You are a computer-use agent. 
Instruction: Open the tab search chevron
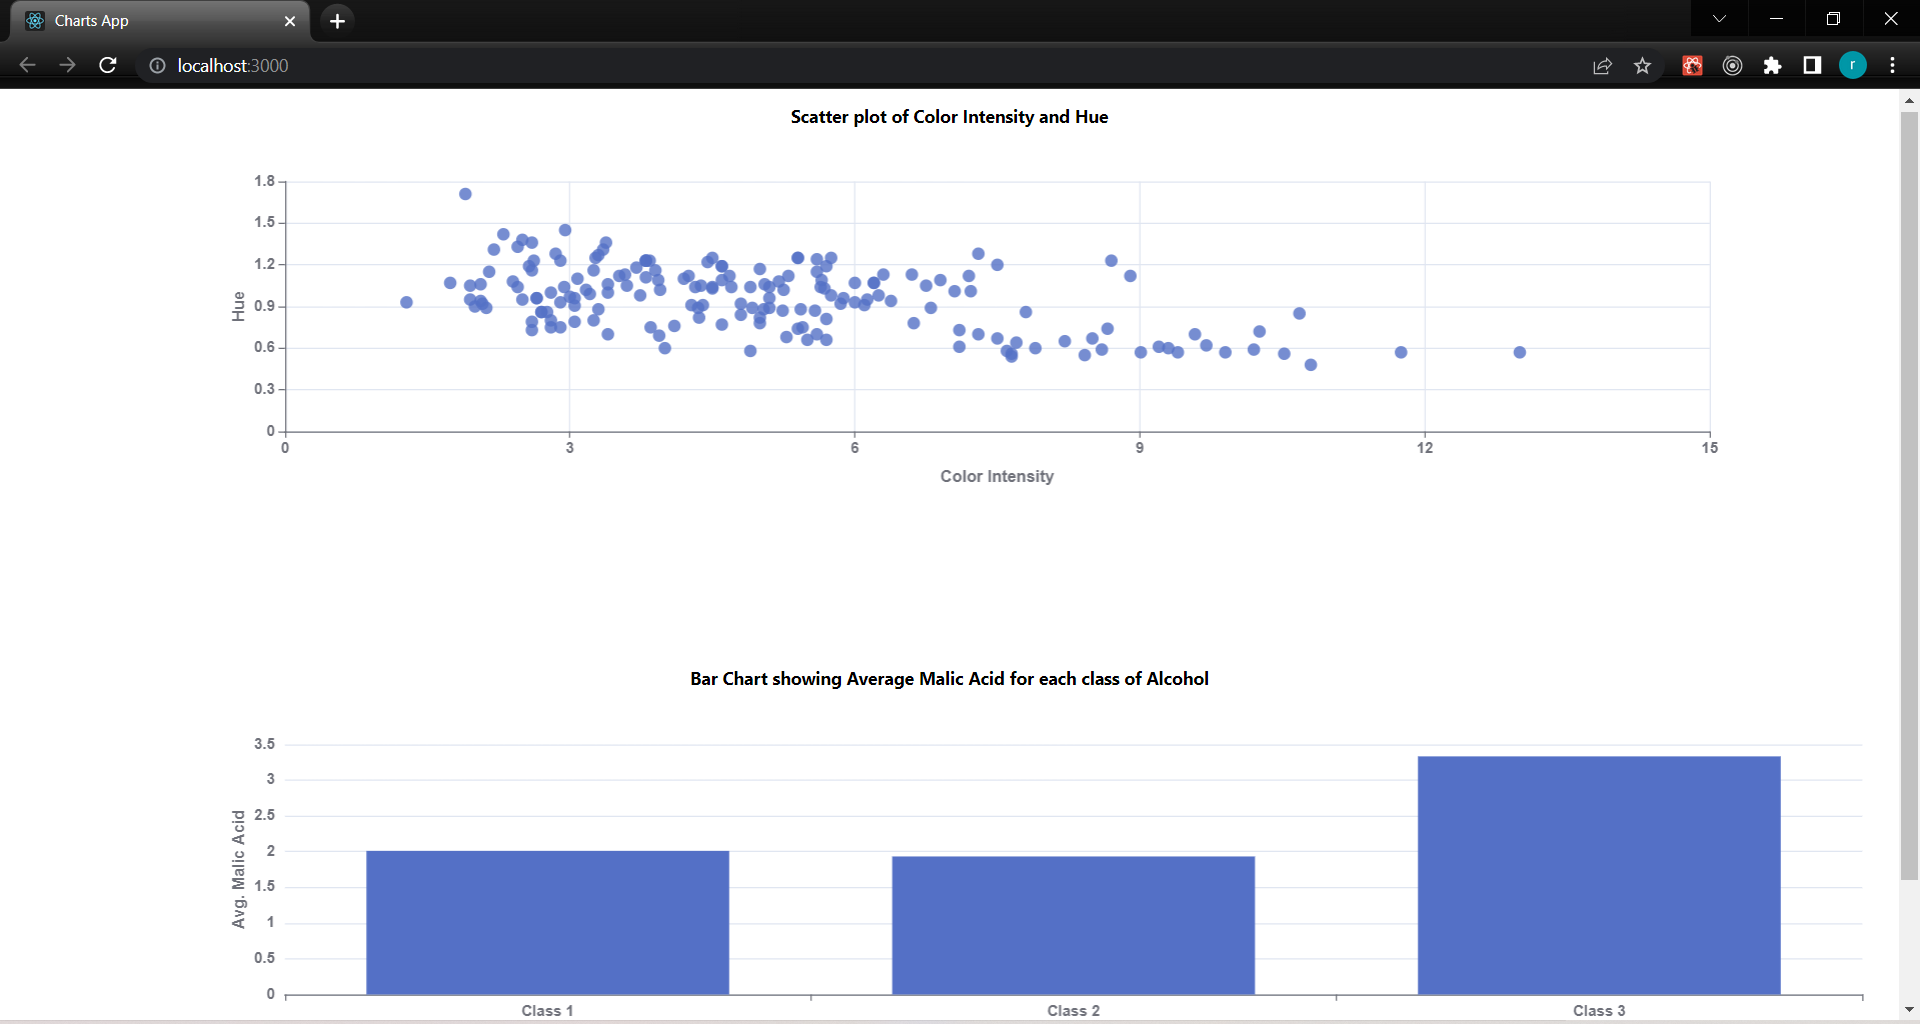pos(1719,18)
